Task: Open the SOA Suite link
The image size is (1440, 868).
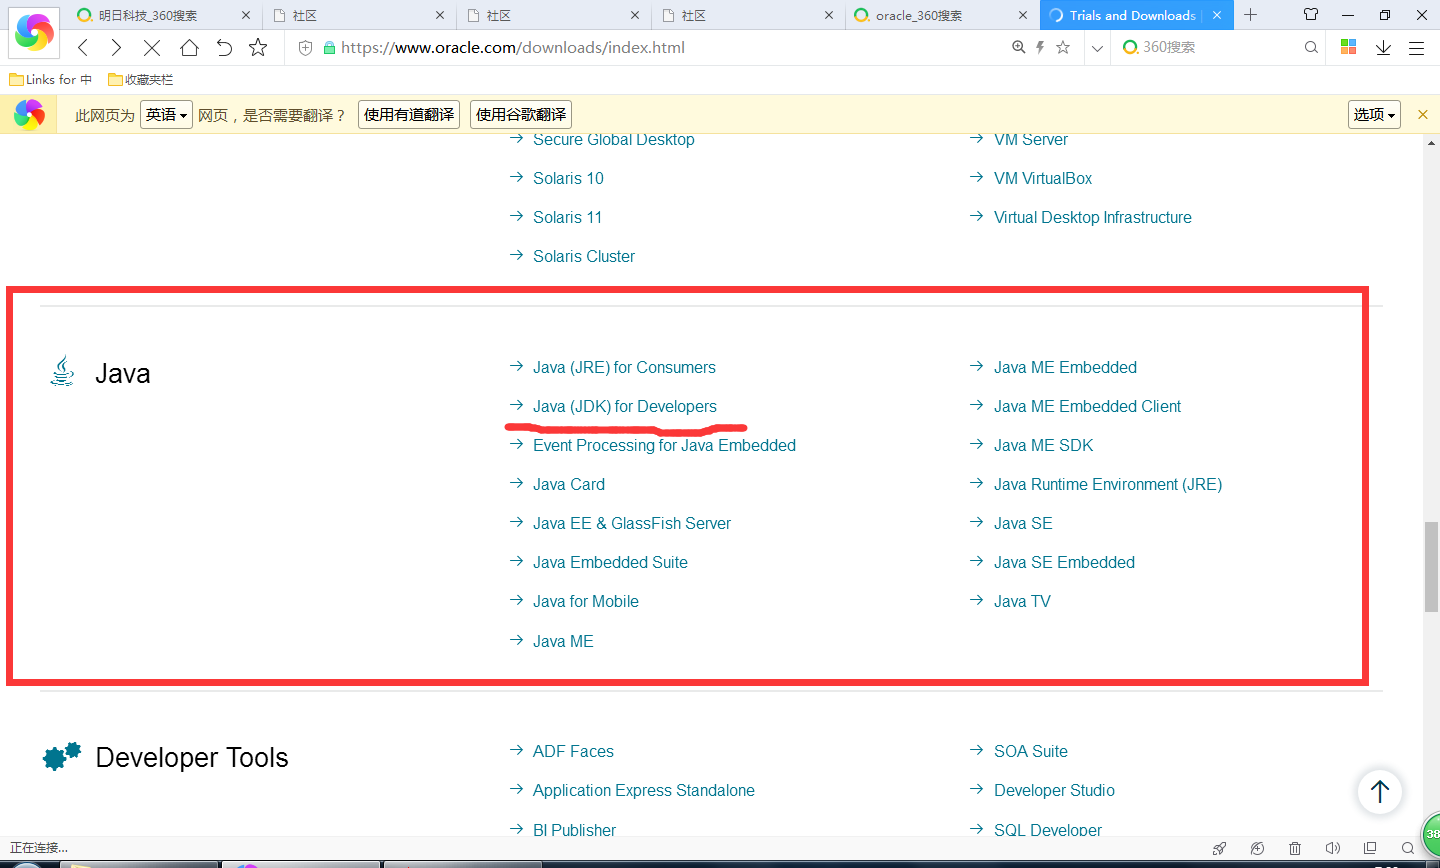Action: click(x=1031, y=751)
